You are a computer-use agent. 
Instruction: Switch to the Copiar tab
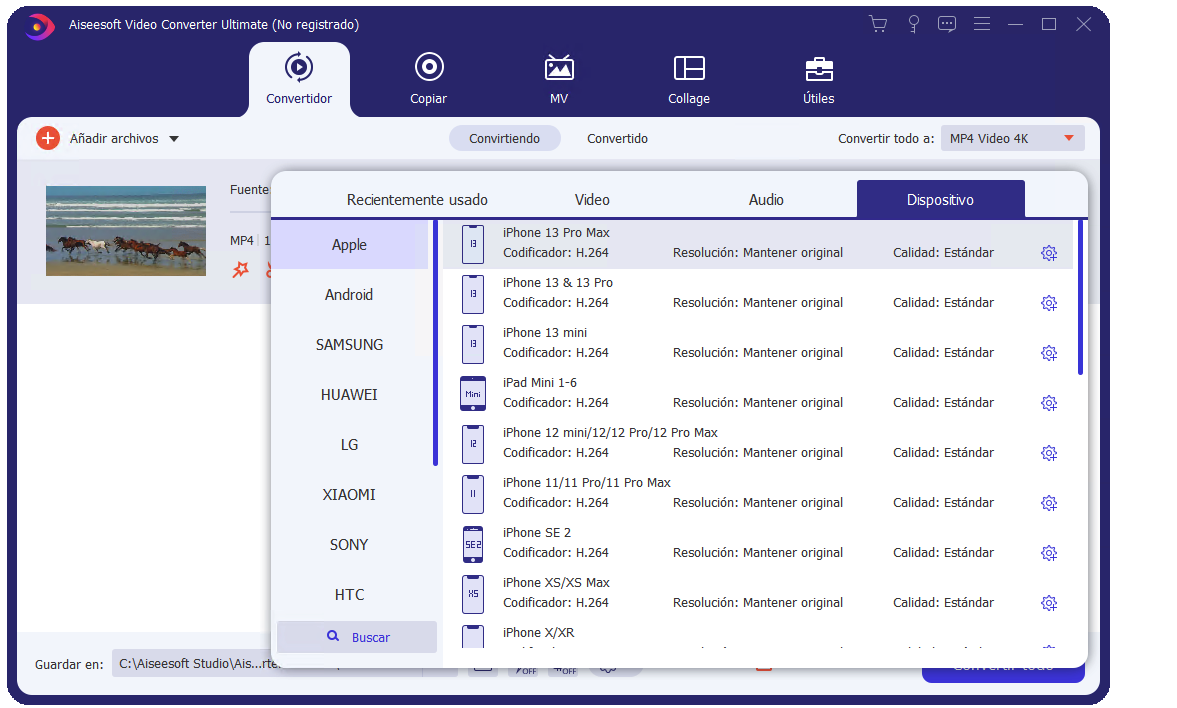click(429, 79)
